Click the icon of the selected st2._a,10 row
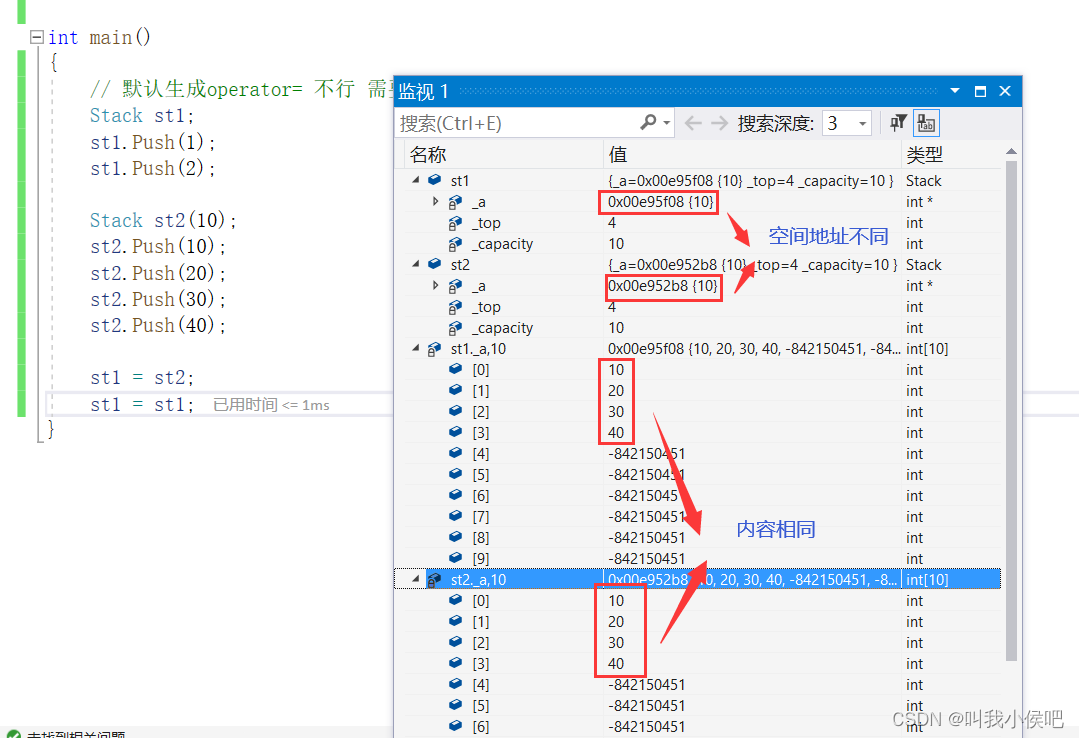 (434, 580)
